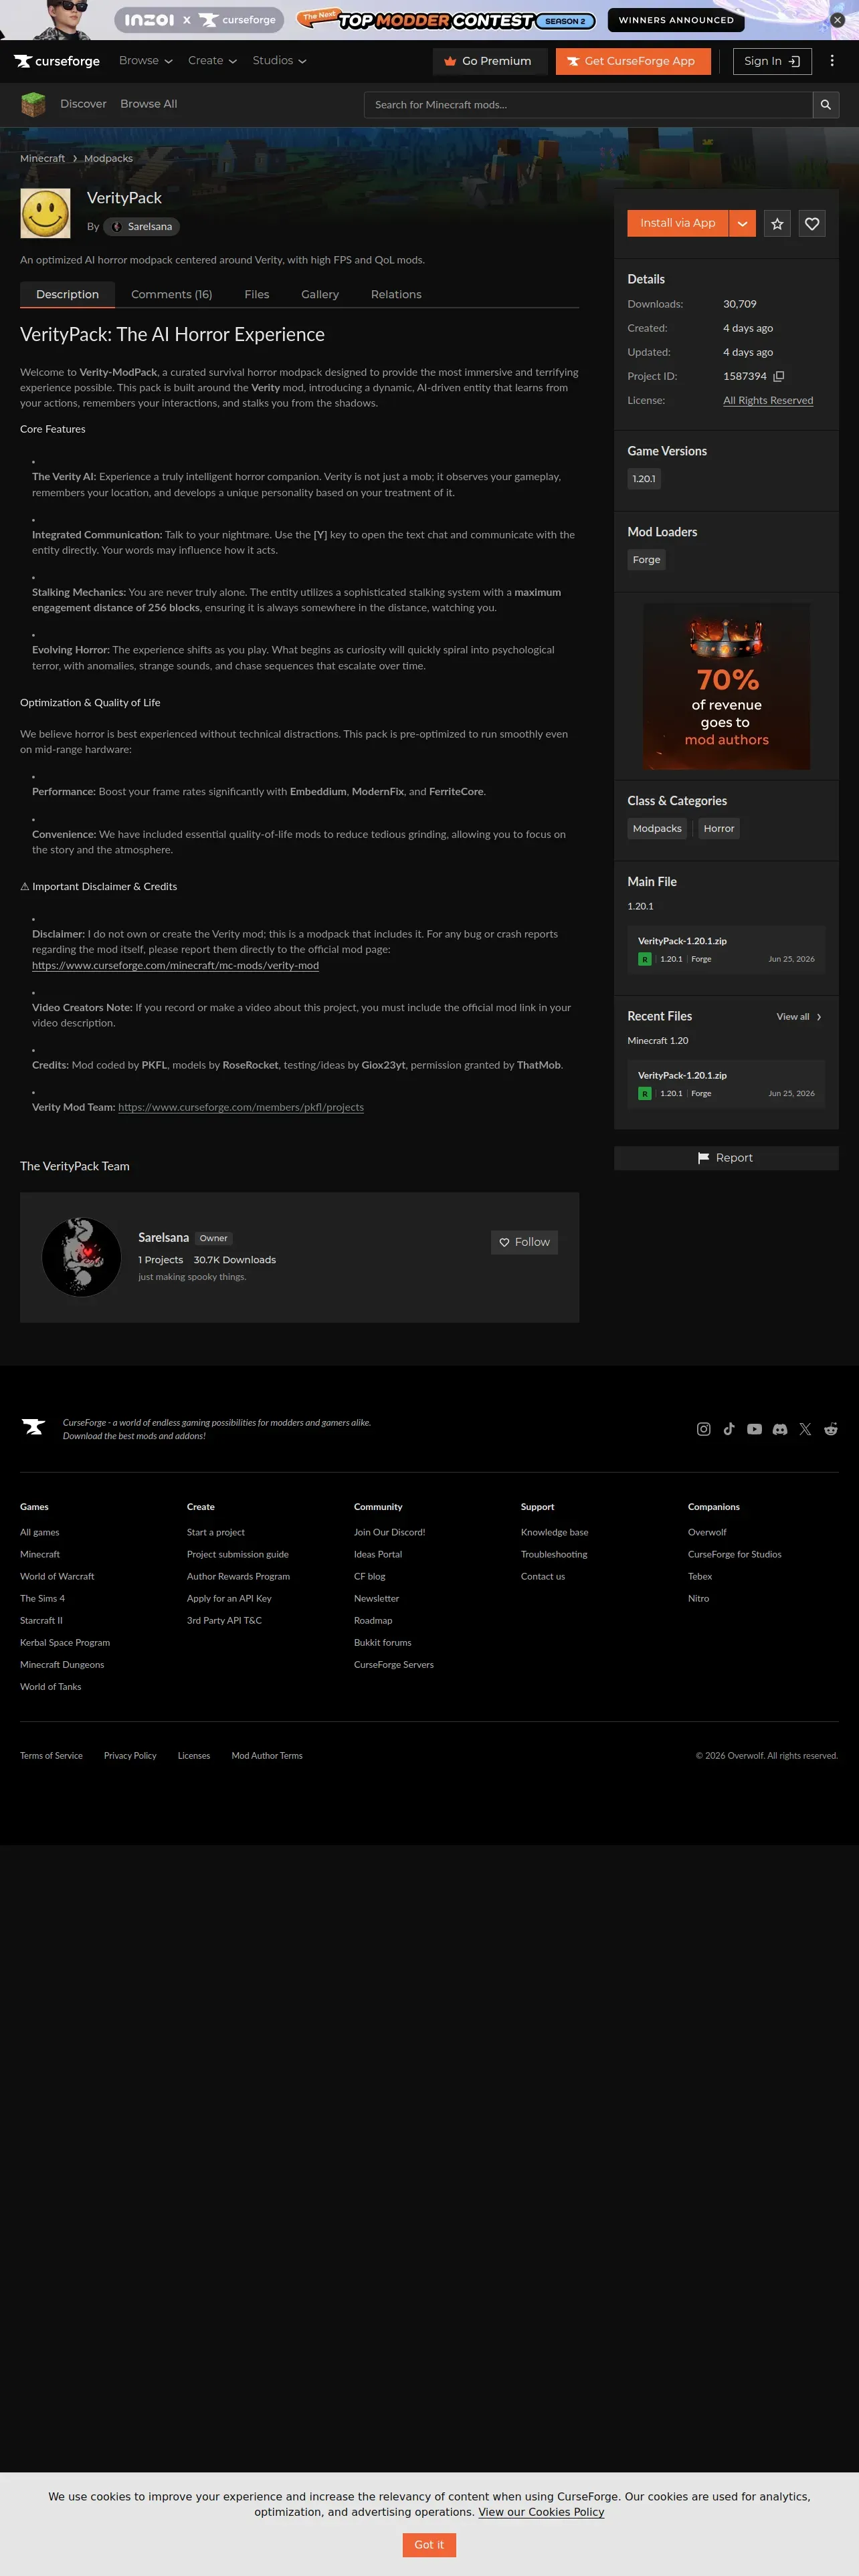Open View our Cookies Policy link
Screen dimensions: 859x2576
point(541,2512)
